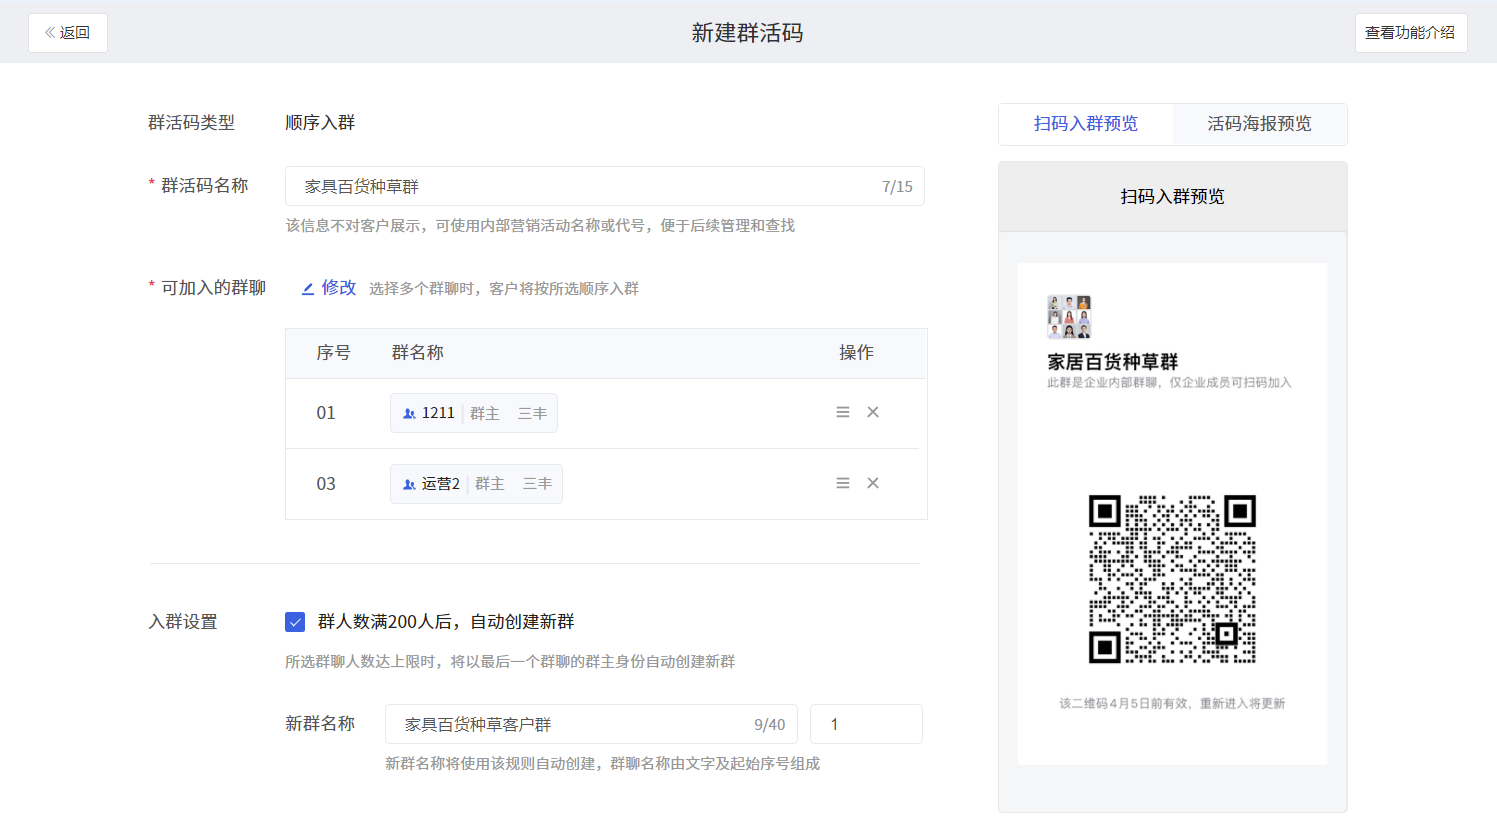Click row number 03
The height and width of the screenshot is (838, 1497).
point(326,484)
